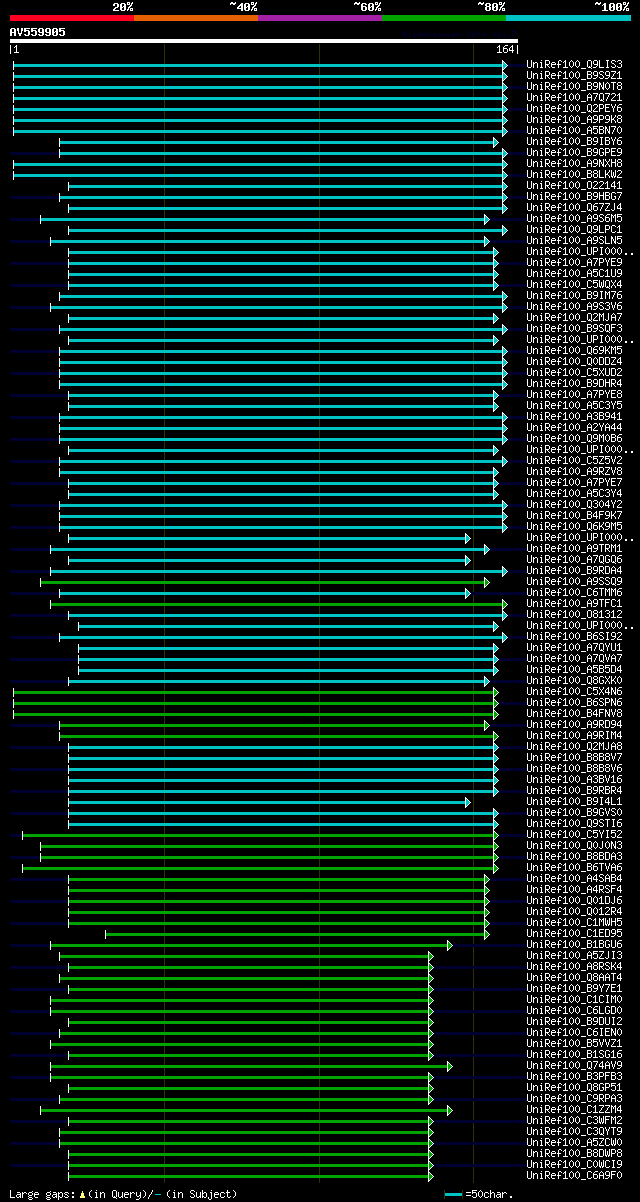
Task: Select label UniRef100_B8LKW2
Action: 575,175
